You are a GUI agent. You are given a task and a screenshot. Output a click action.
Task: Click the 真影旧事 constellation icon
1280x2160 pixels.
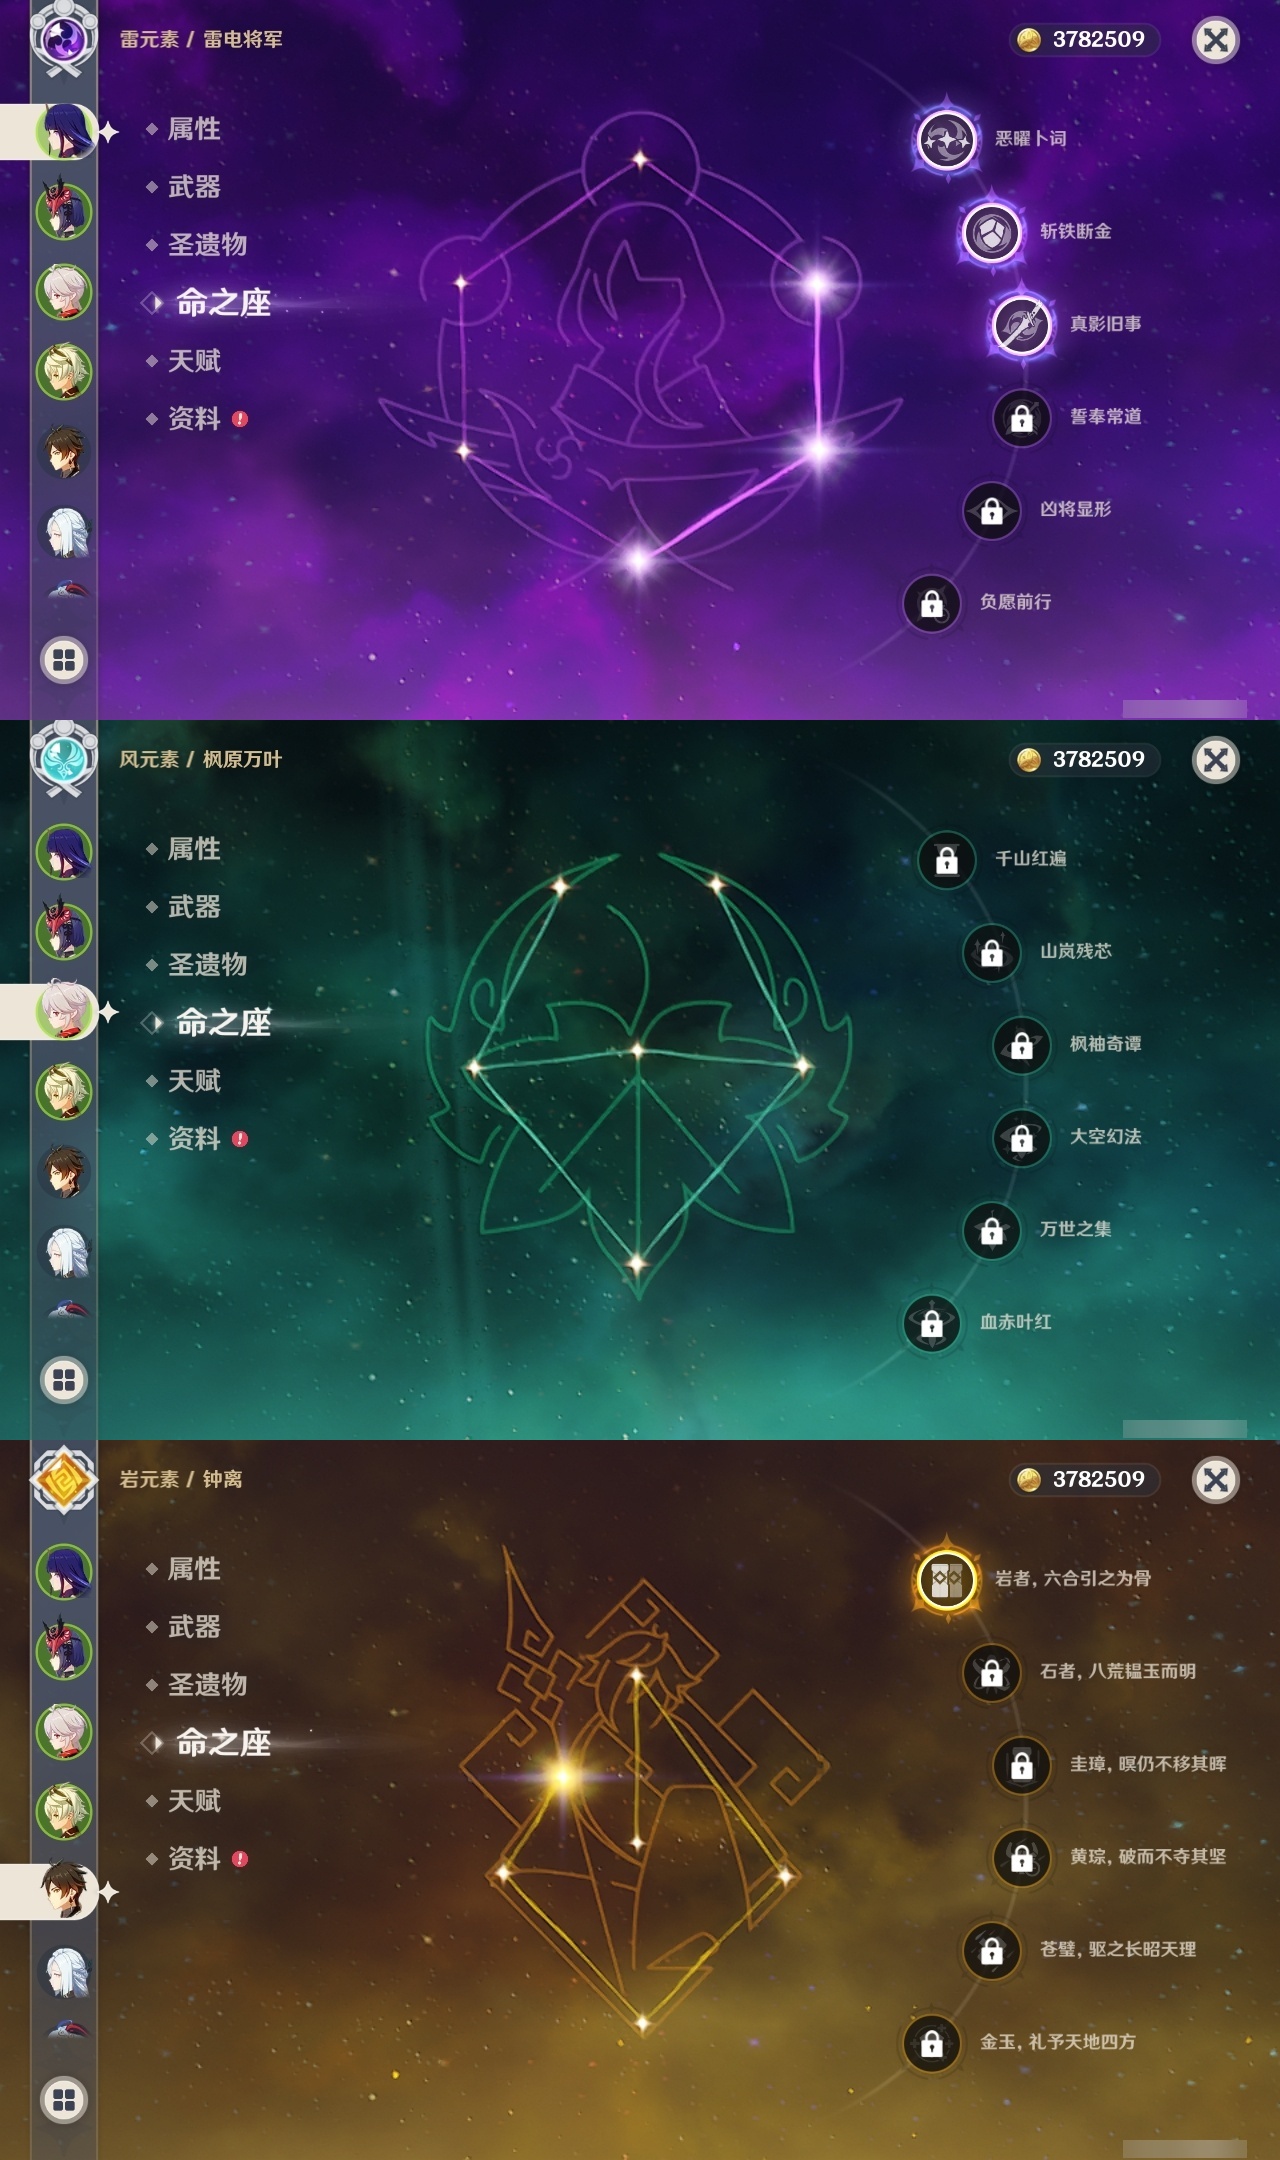pos(1021,325)
